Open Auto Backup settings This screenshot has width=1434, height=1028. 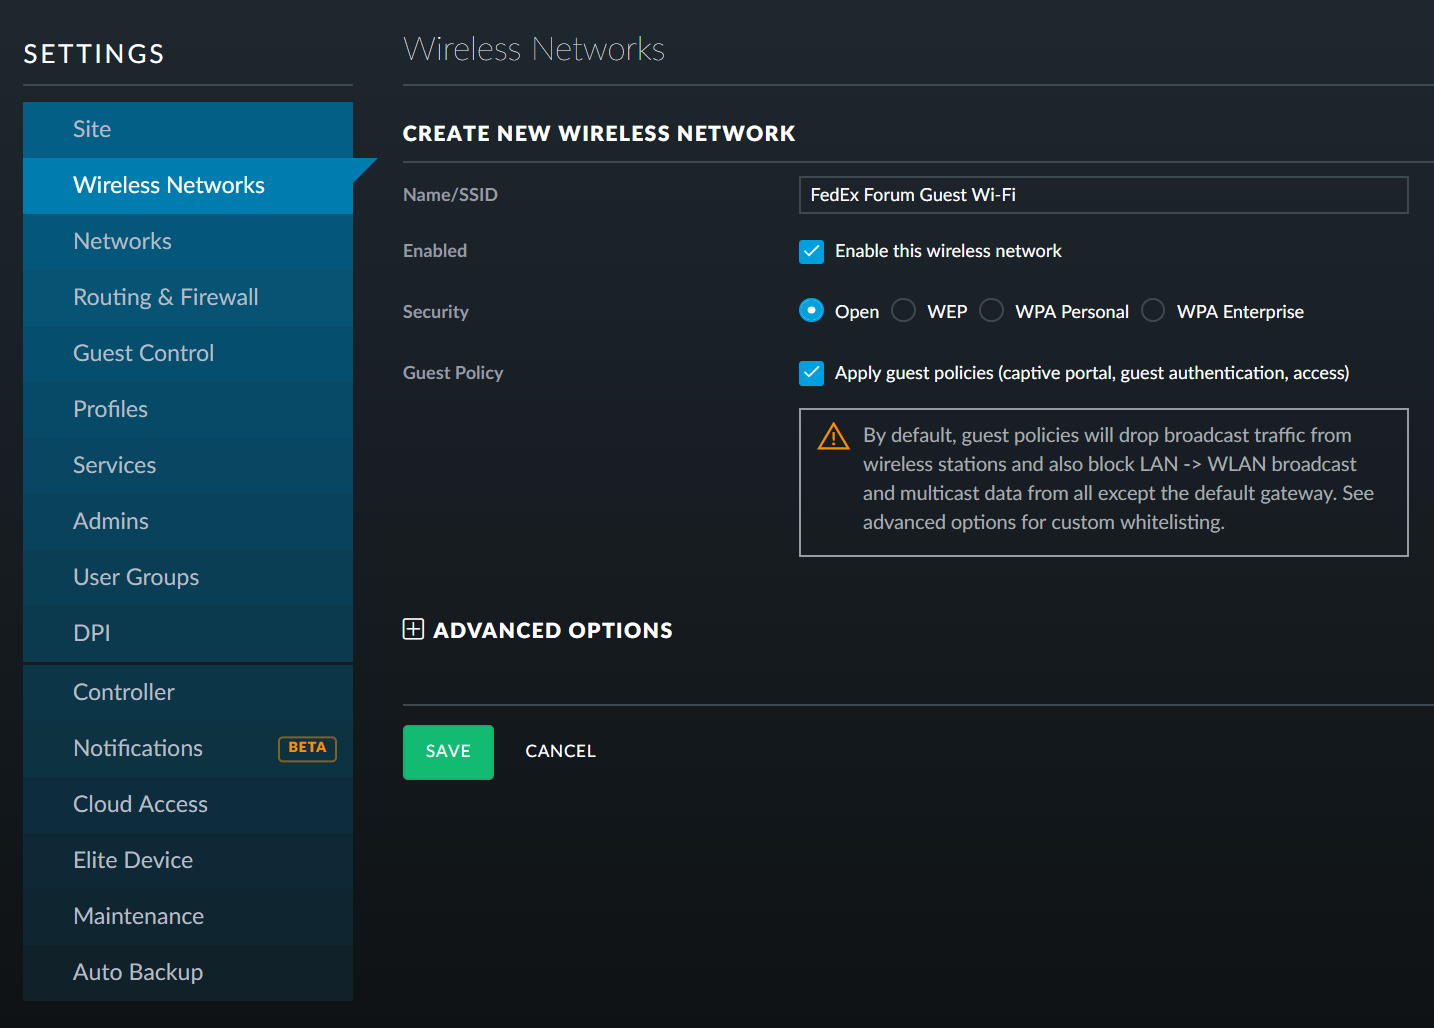(x=138, y=972)
